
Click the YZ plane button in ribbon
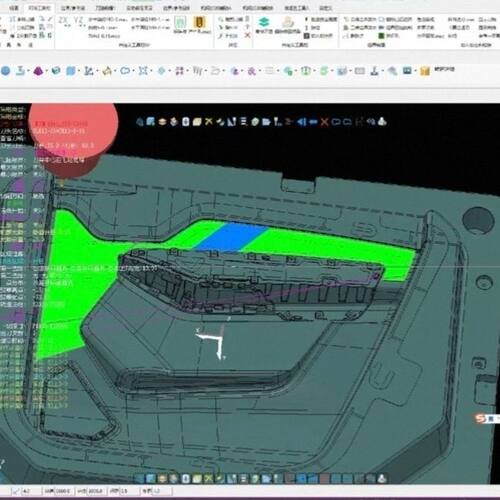pos(79,22)
